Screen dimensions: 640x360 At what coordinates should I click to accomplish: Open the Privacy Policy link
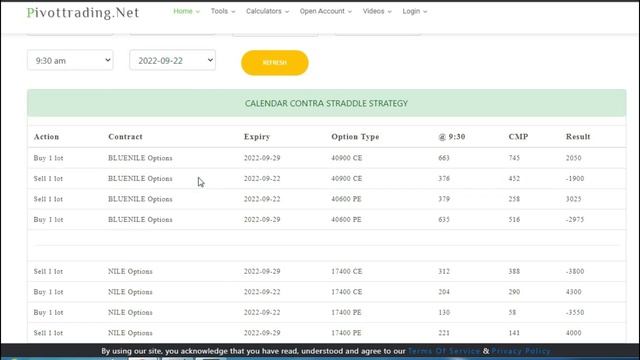pos(521,351)
